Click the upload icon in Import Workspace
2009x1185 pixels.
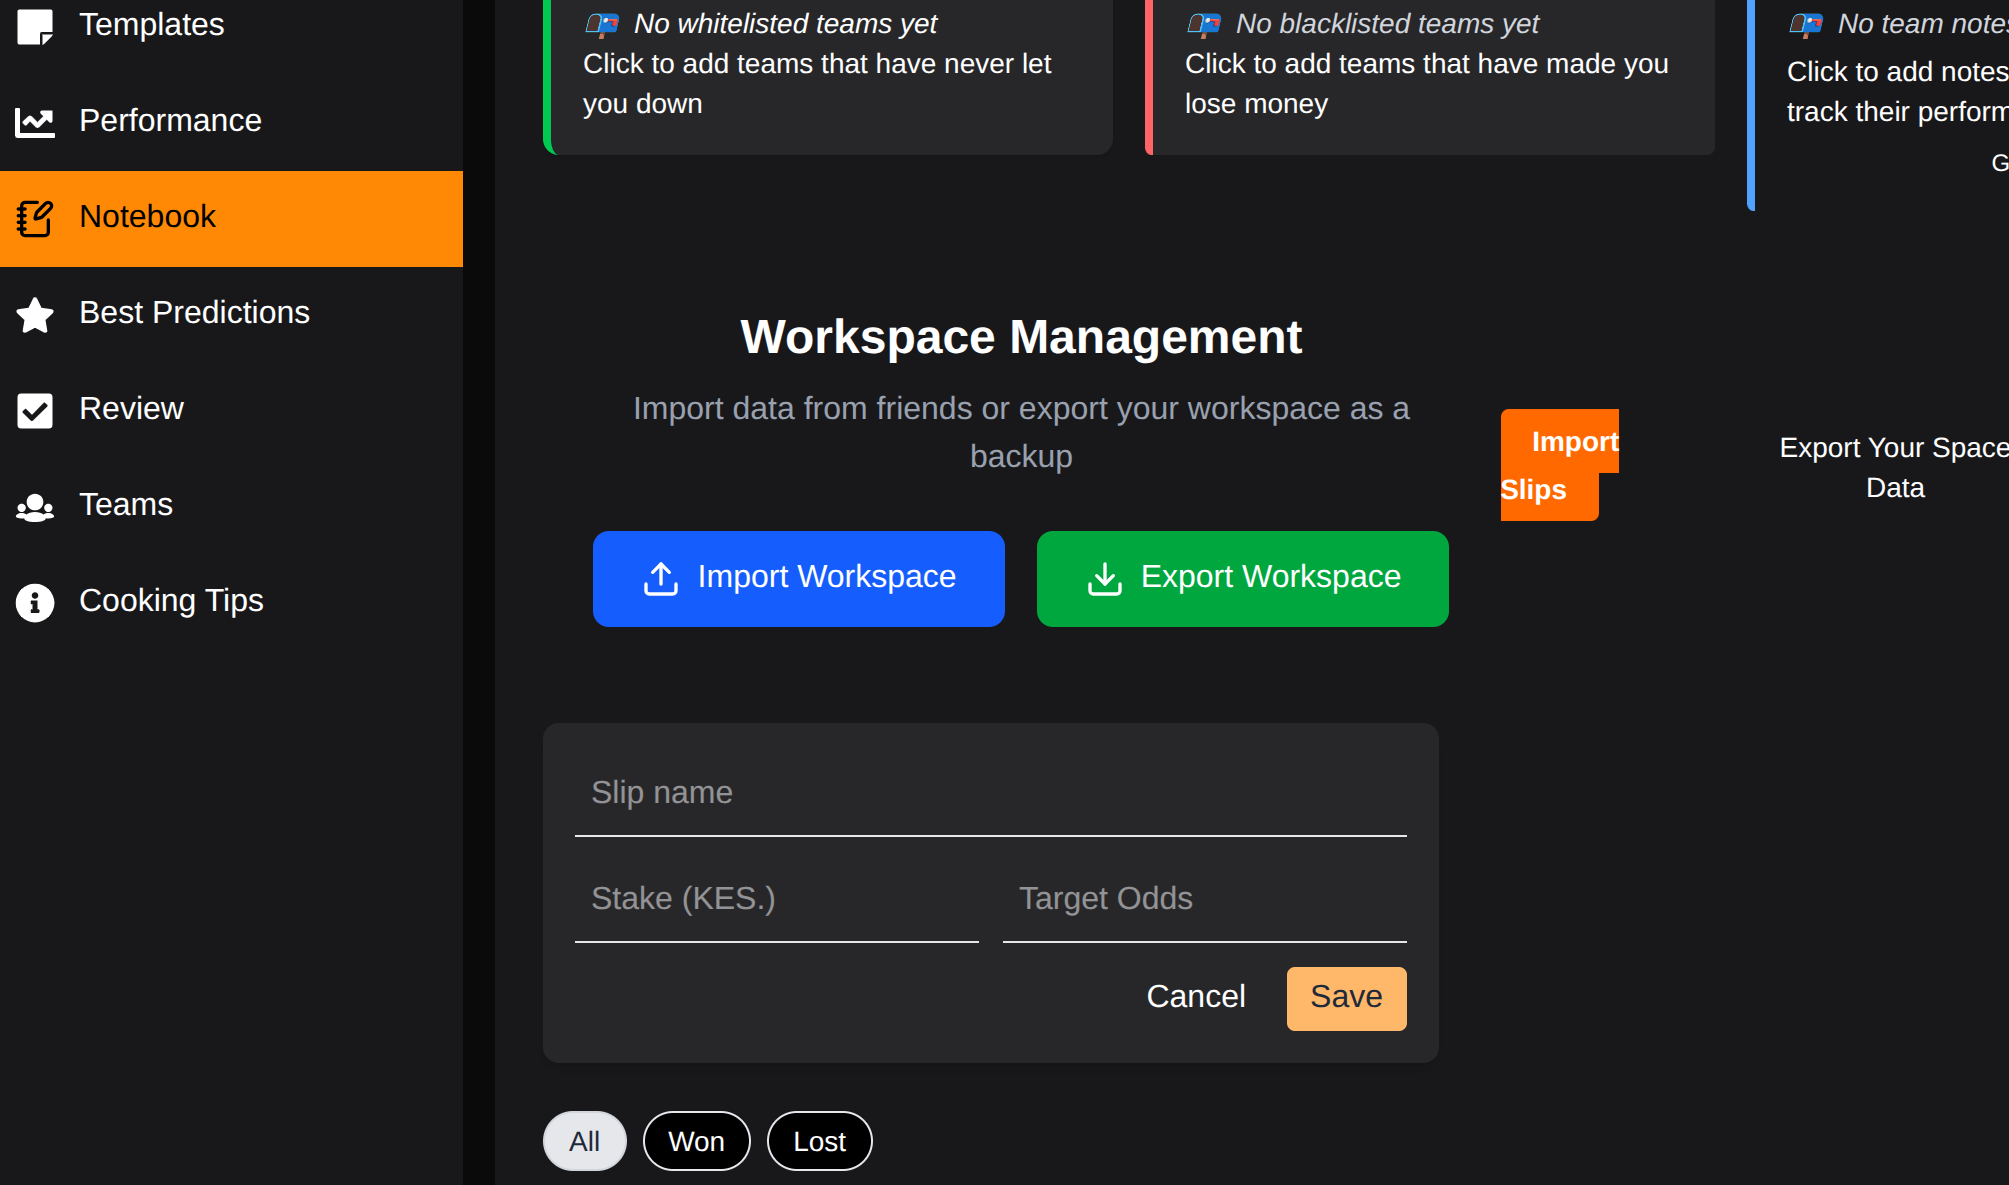(x=660, y=578)
